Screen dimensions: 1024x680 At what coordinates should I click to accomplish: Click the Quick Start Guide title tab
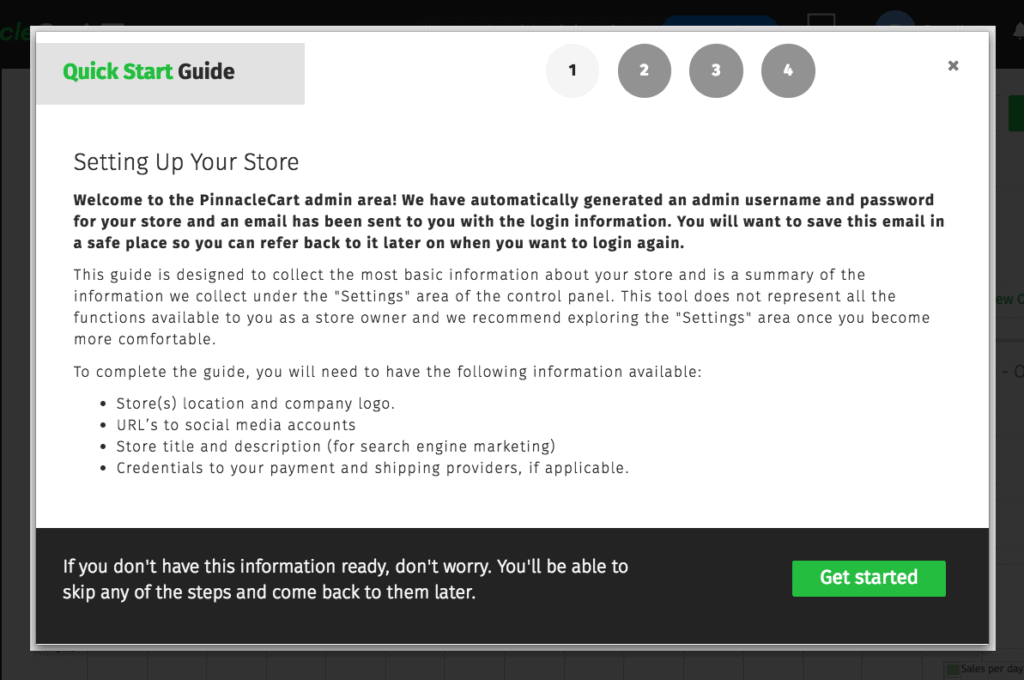click(170, 73)
